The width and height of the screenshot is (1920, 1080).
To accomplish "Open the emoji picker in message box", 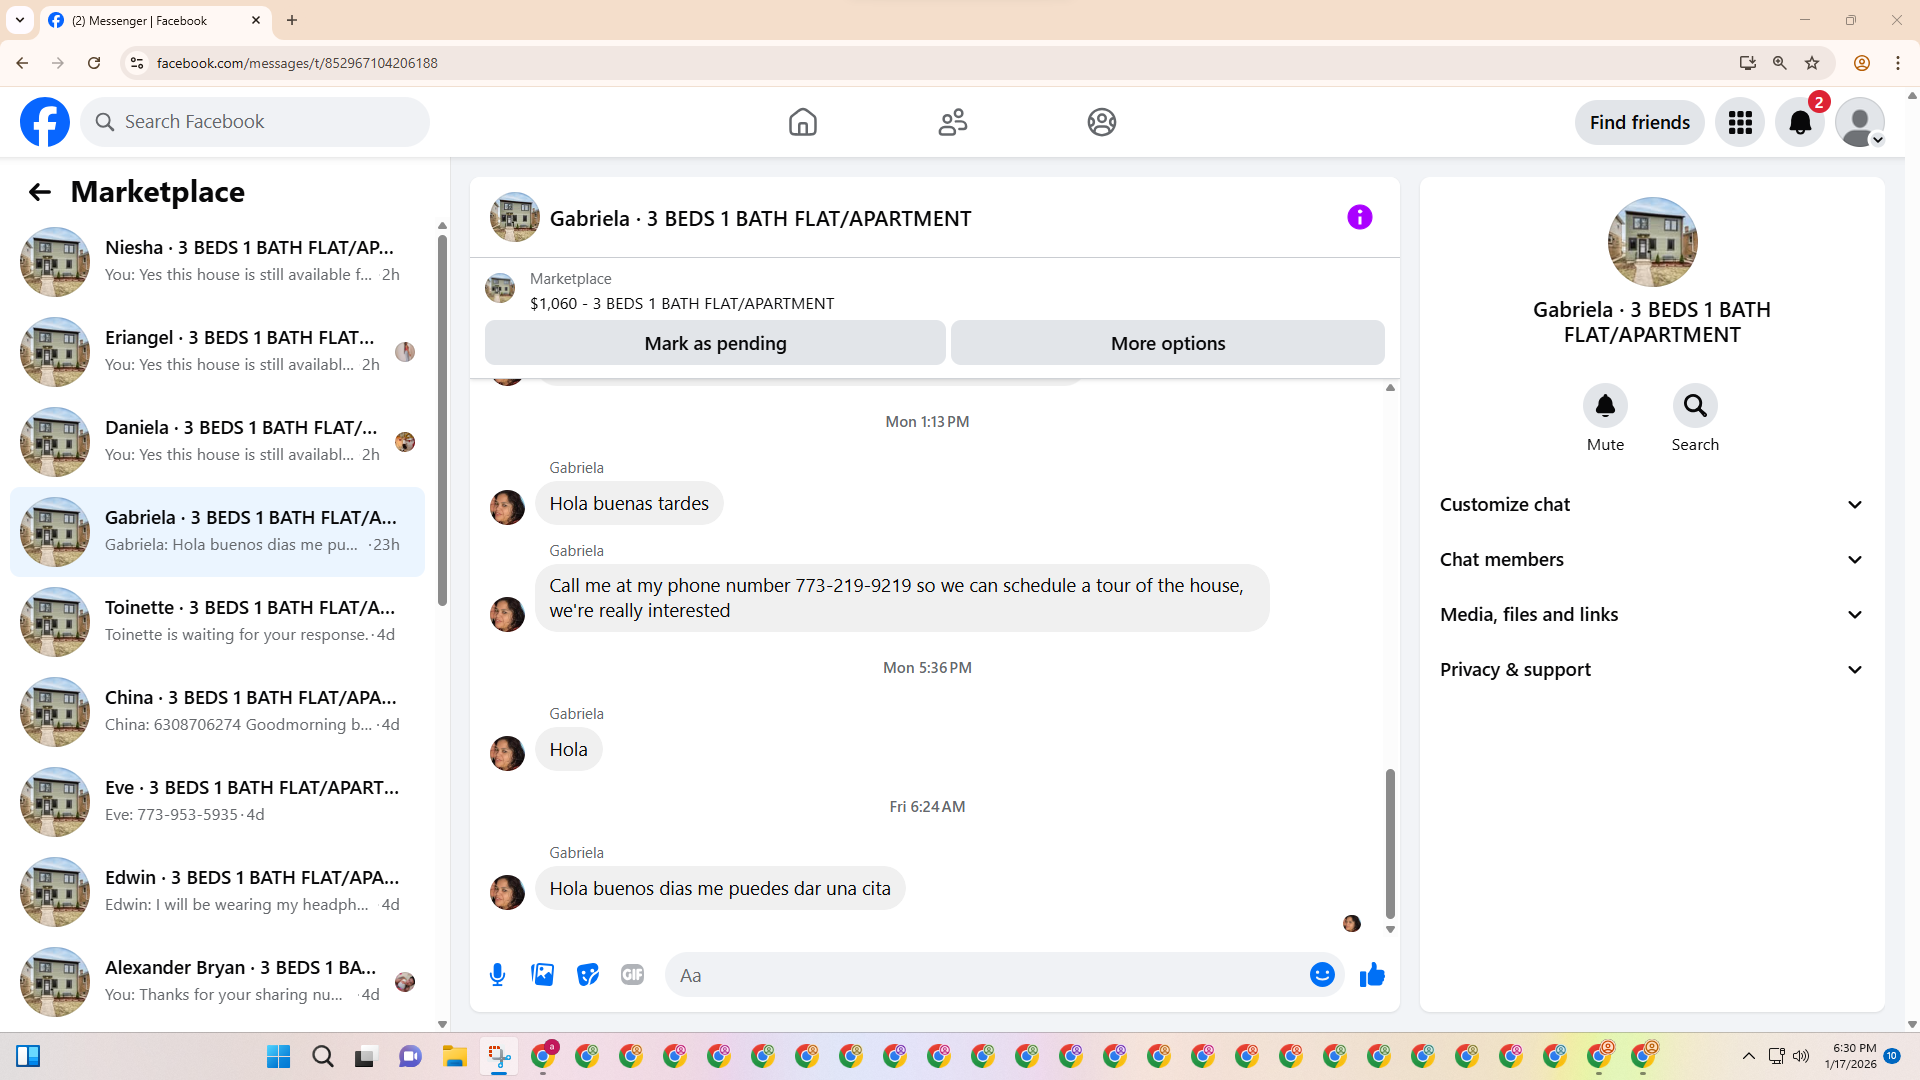I will coord(1322,975).
